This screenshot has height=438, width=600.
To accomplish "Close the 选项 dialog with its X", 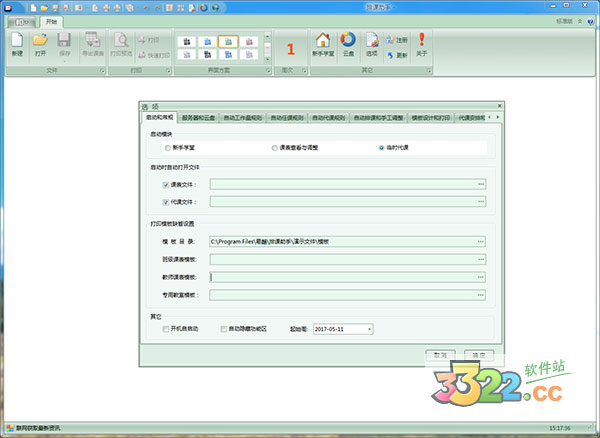I will [x=499, y=106].
